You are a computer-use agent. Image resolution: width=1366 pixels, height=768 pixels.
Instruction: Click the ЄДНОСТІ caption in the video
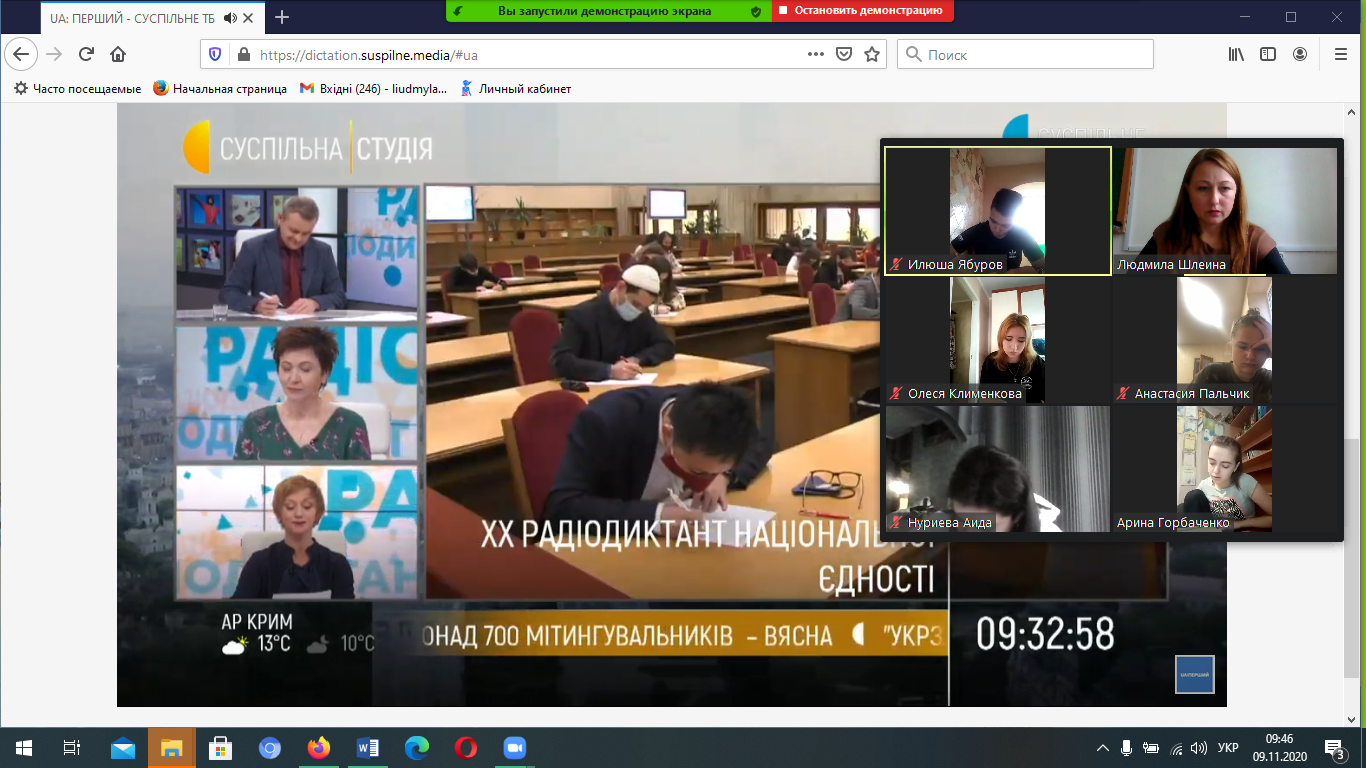877,579
